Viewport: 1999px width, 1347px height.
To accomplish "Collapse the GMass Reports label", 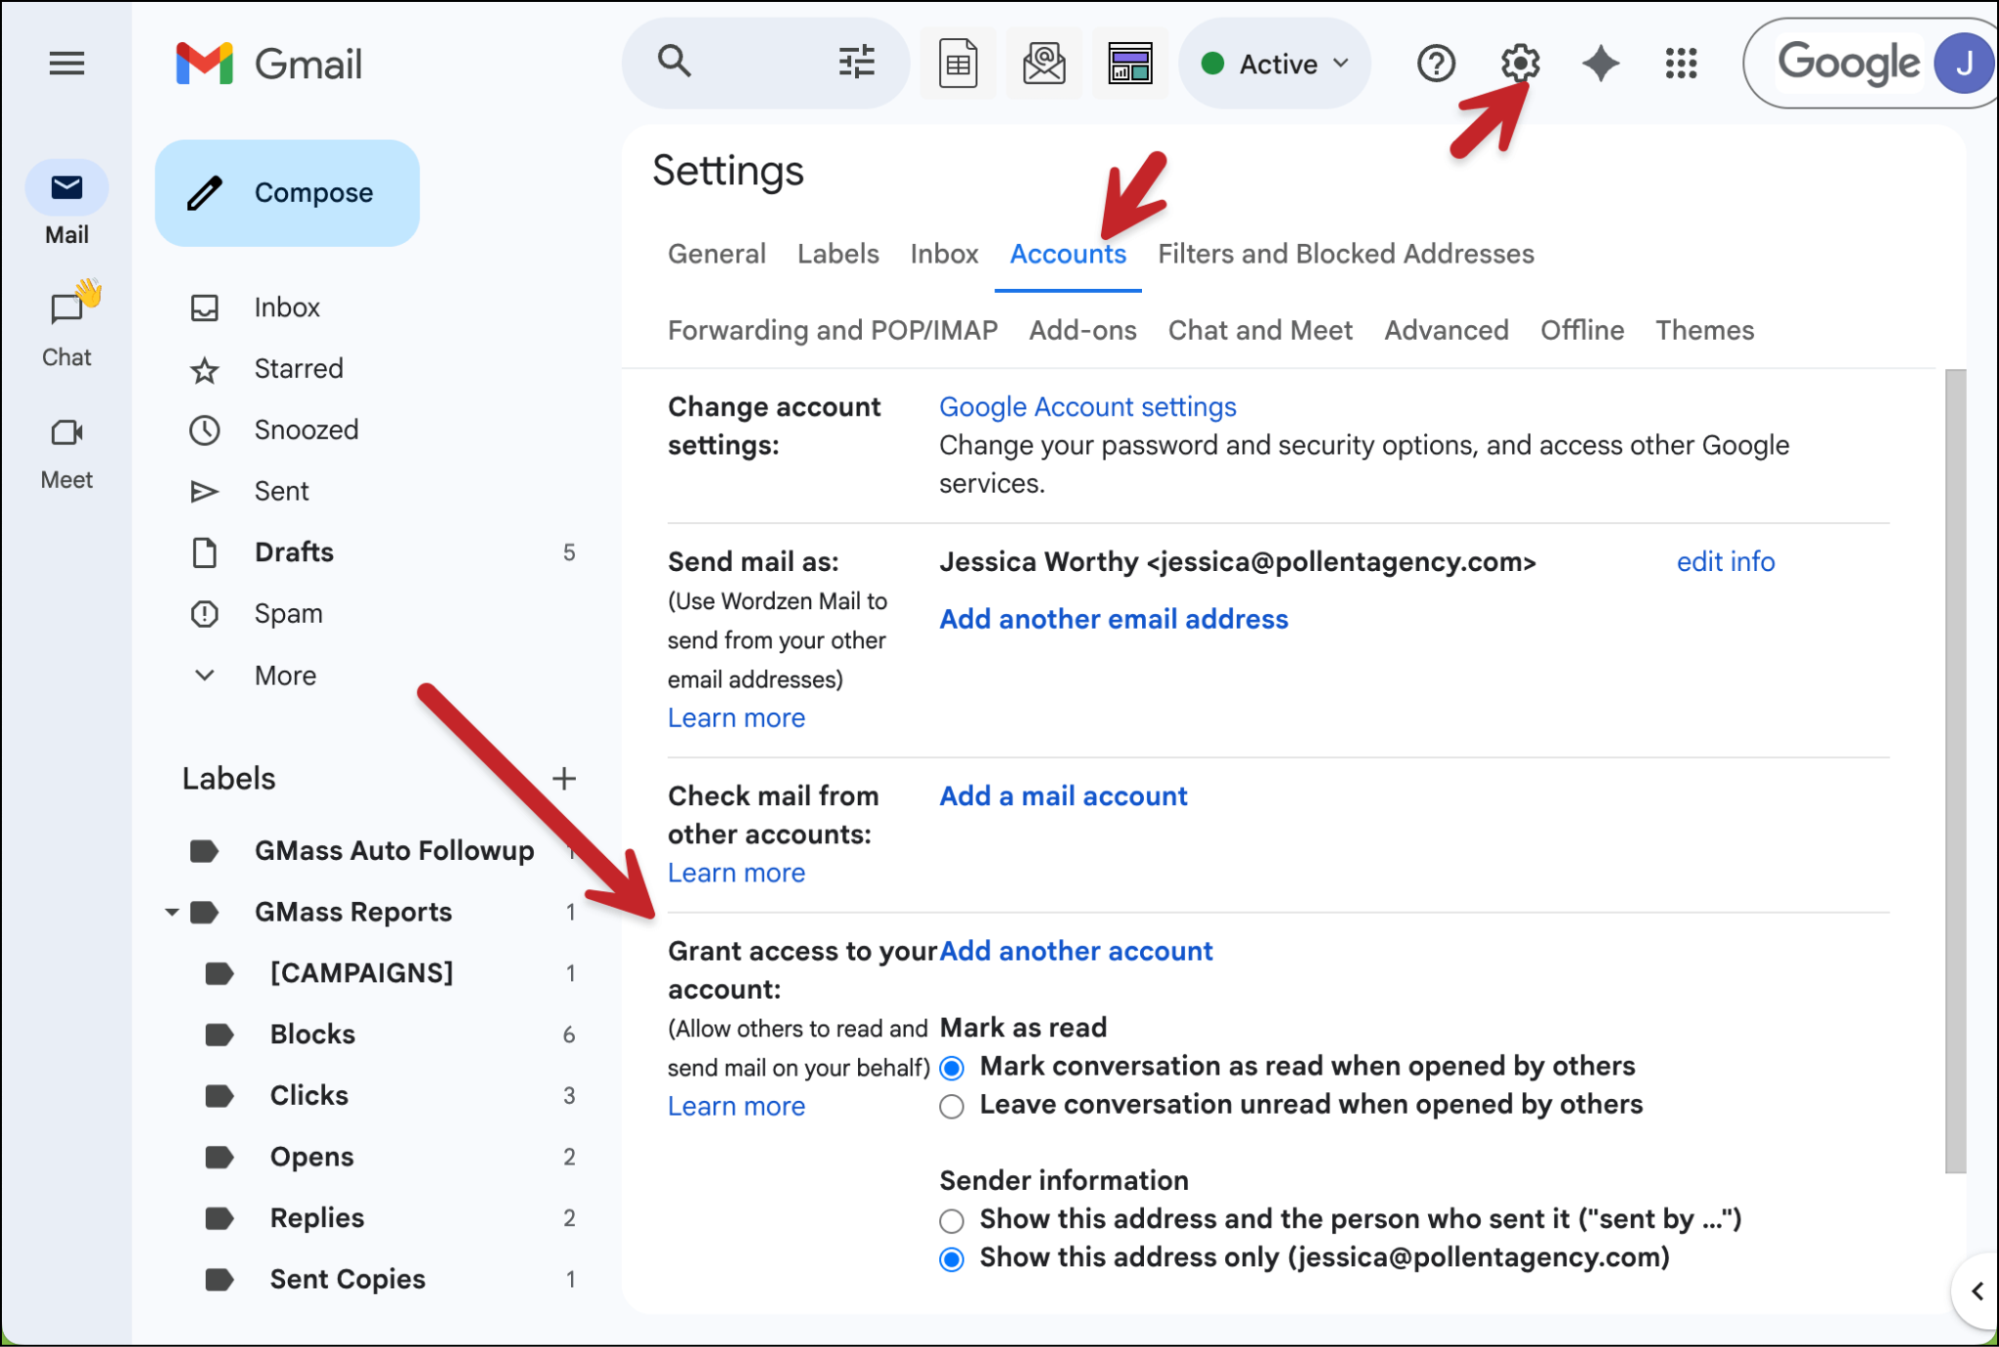I will point(172,912).
